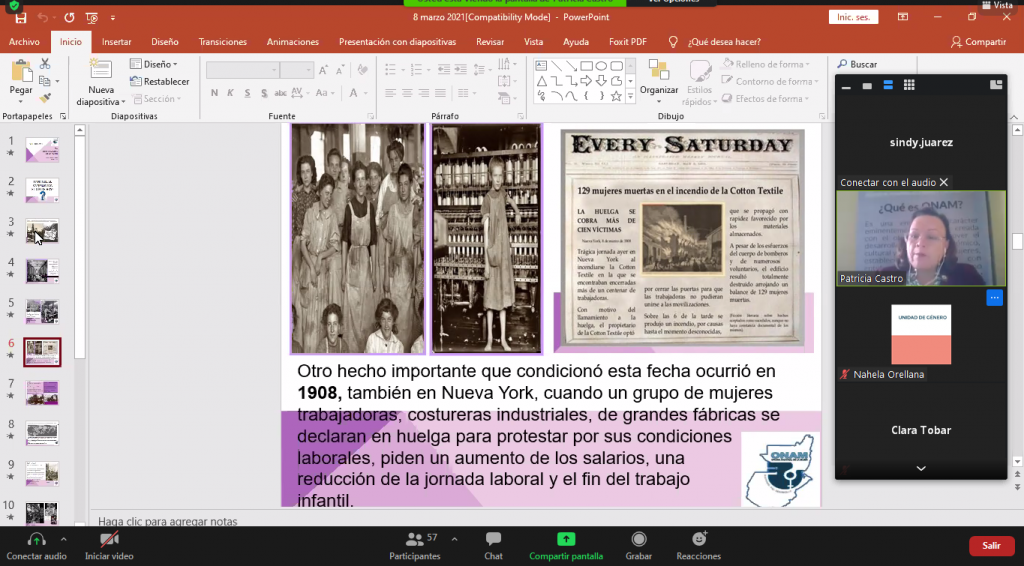1024x566 pixels.
Task: Open the Diseño layout dropdown
Action: (154, 64)
